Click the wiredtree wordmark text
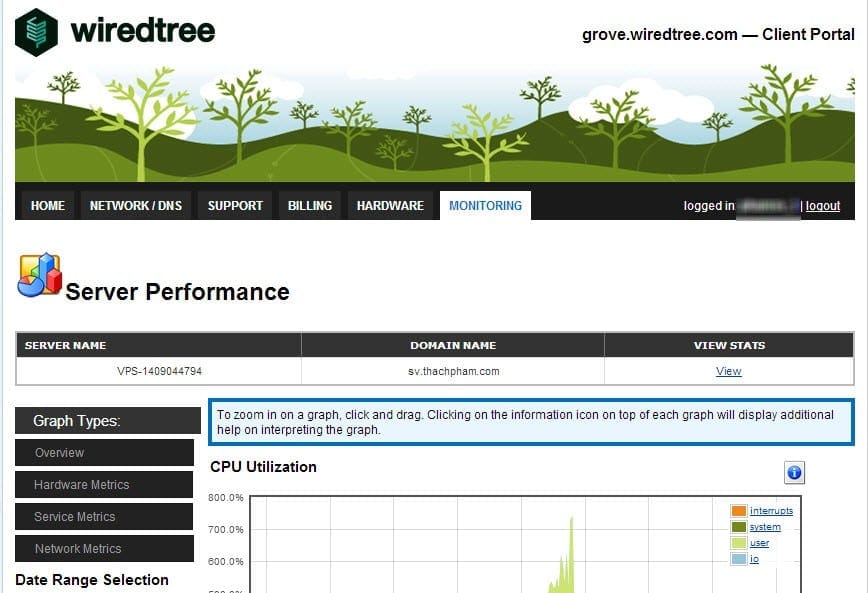The width and height of the screenshot is (868, 593). pos(143,30)
